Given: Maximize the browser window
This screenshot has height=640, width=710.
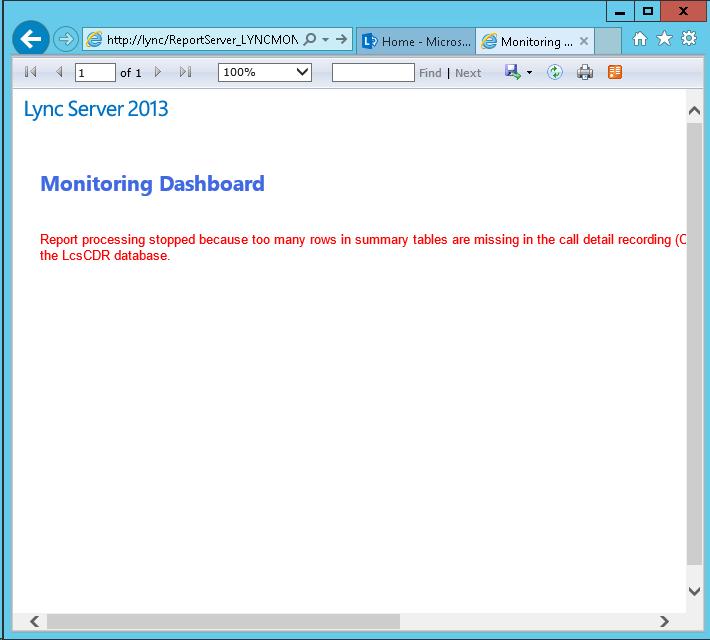Looking at the screenshot, I should tap(648, 11).
